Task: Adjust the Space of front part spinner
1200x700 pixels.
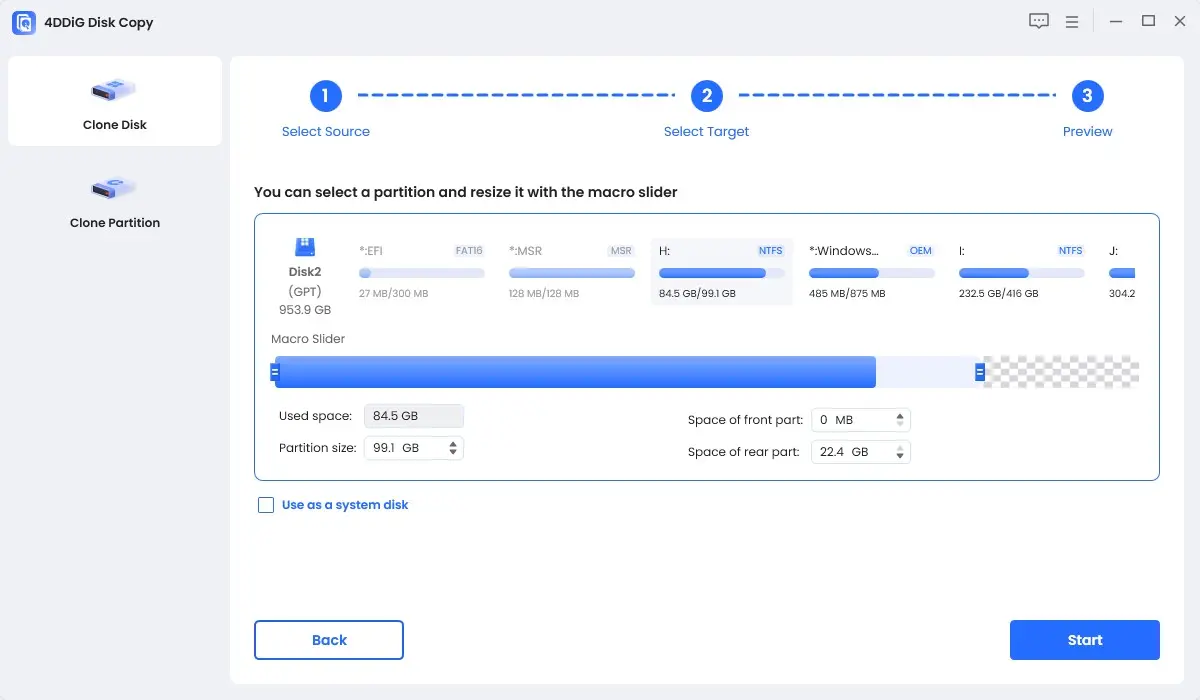Action: (900, 420)
